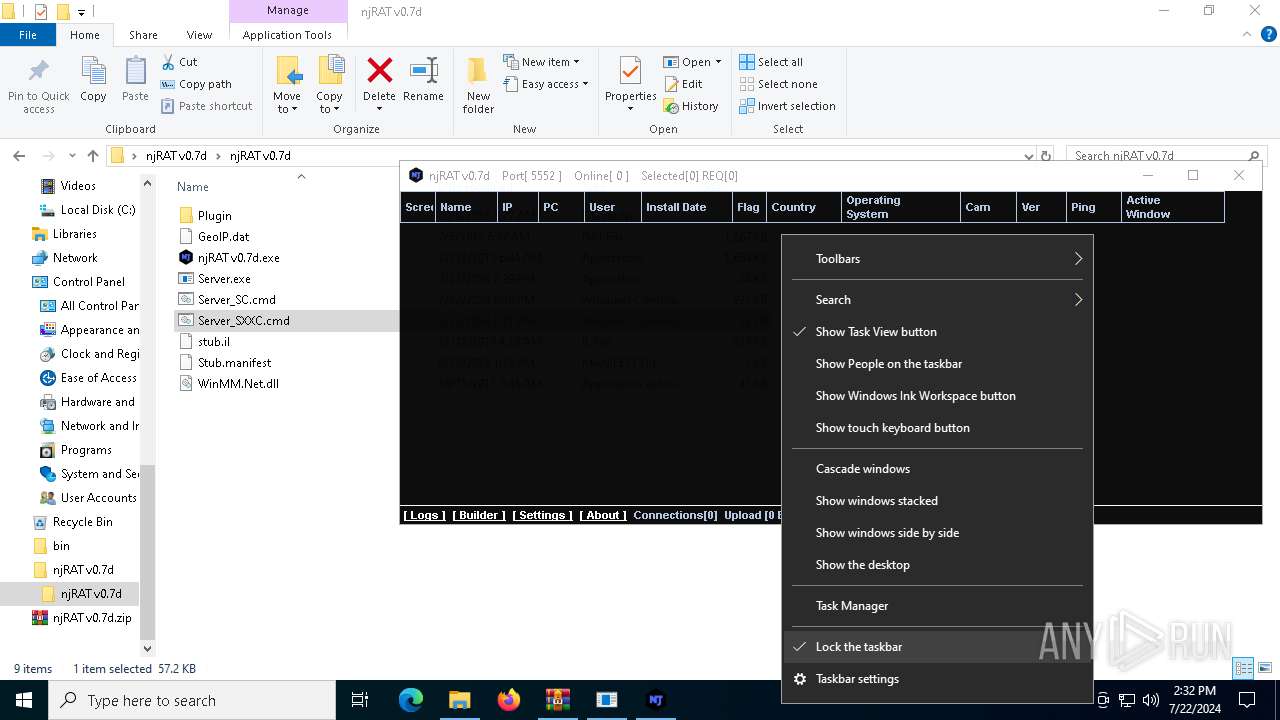The width and height of the screenshot is (1280, 720).
Task: Click the Settings link in njRAT
Action: click(542, 515)
